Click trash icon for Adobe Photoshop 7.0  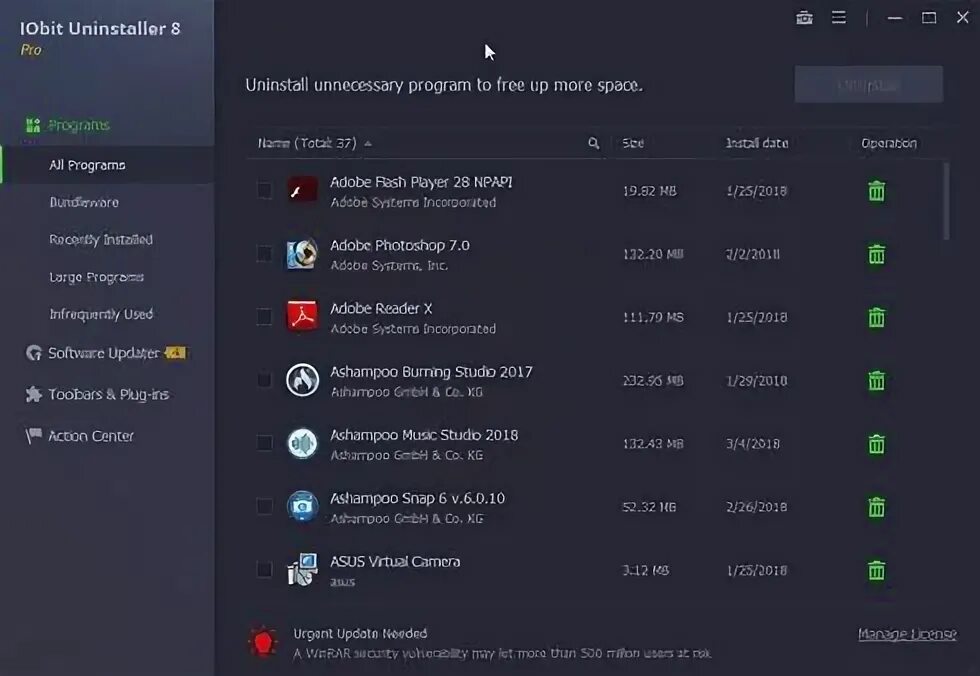coord(876,254)
